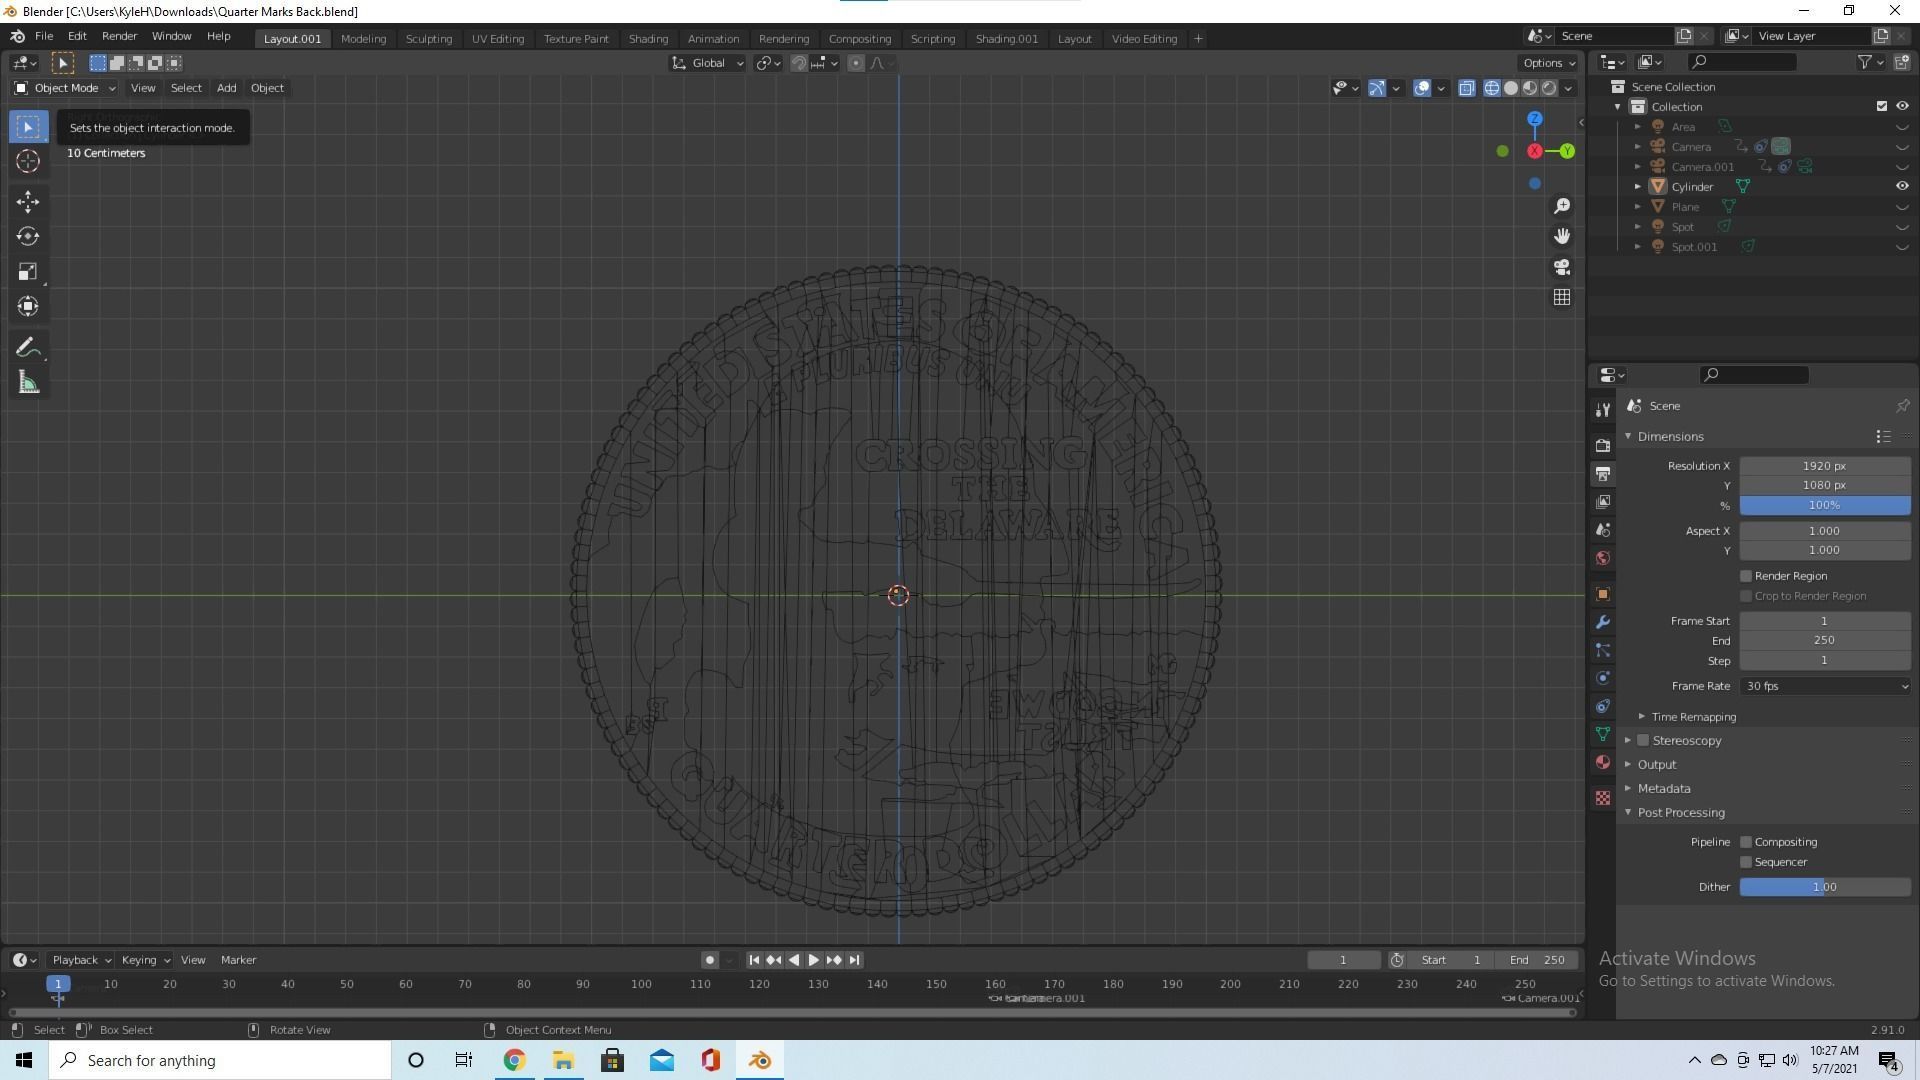Open the Playback popover in timeline
The height and width of the screenshot is (1080, 1920).
click(x=80, y=960)
